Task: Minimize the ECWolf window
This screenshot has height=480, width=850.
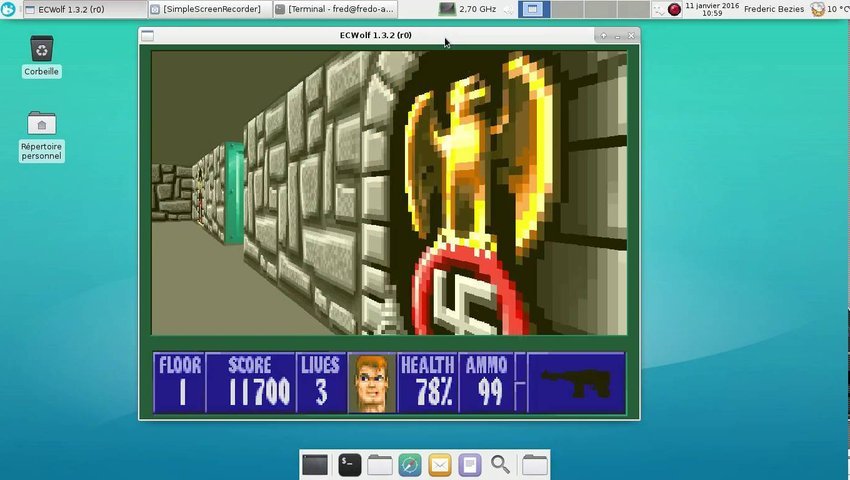Action: (x=617, y=36)
